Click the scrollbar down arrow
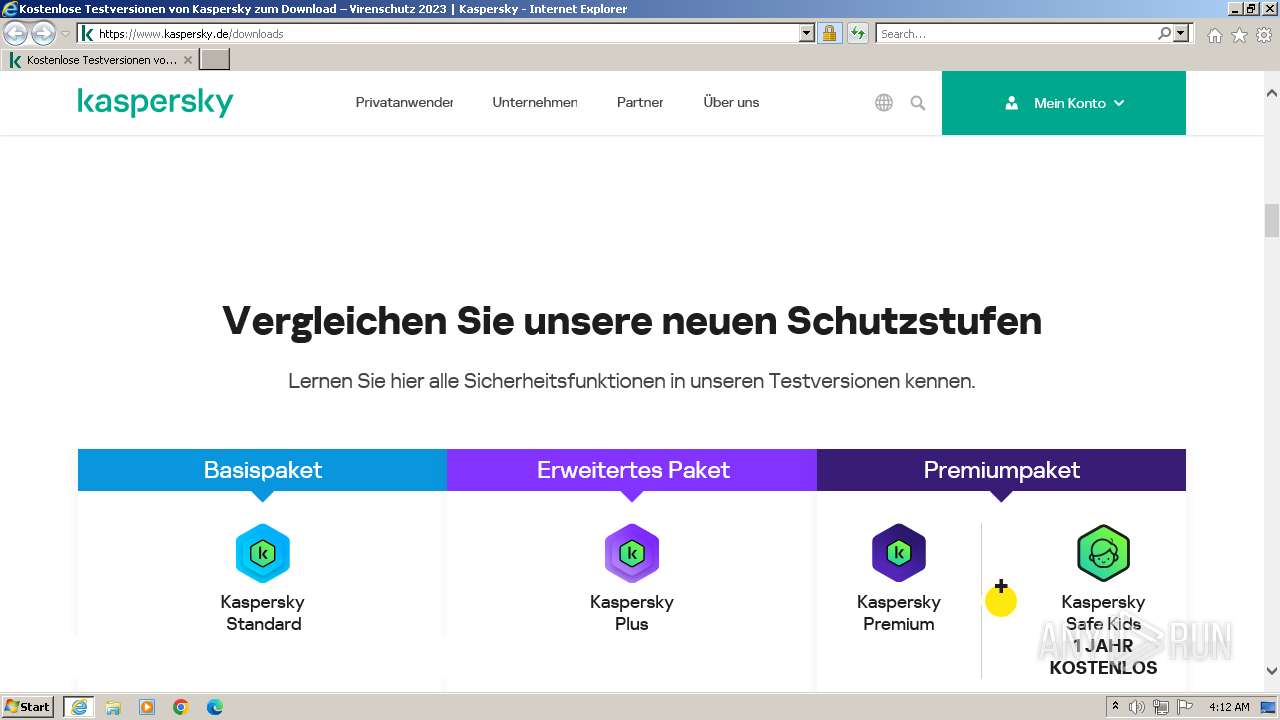This screenshot has height=720, width=1280. (1272, 671)
